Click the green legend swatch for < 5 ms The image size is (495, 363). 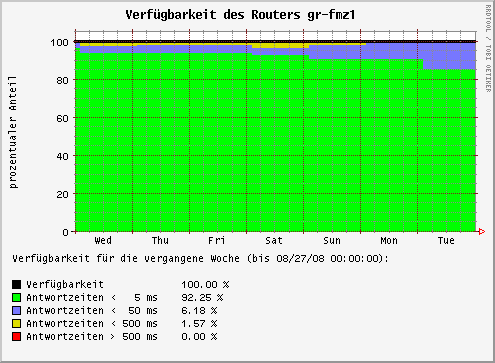tap(17, 297)
